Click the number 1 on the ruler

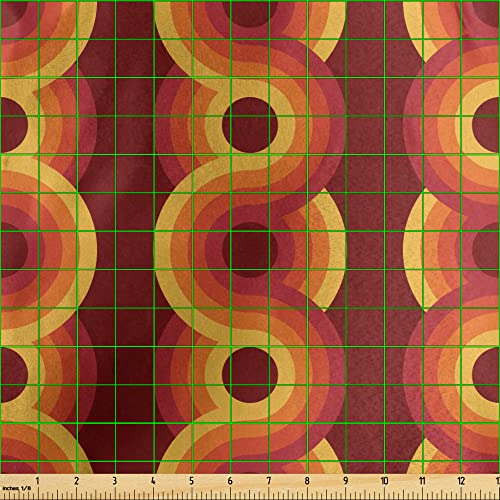coord(37,481)
